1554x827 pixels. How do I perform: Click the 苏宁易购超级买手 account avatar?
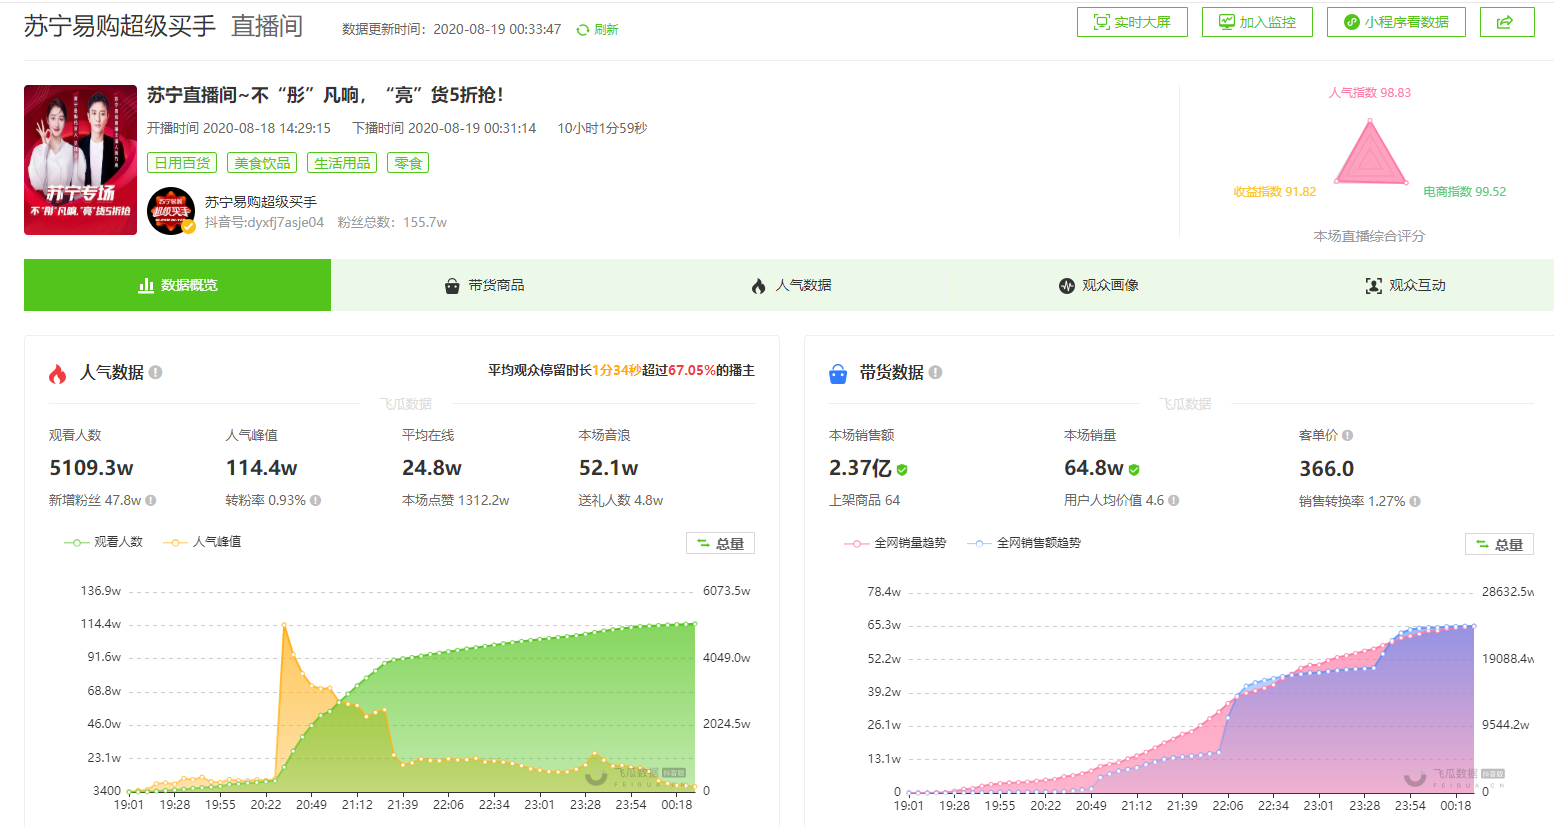click(x=171, y=211)
